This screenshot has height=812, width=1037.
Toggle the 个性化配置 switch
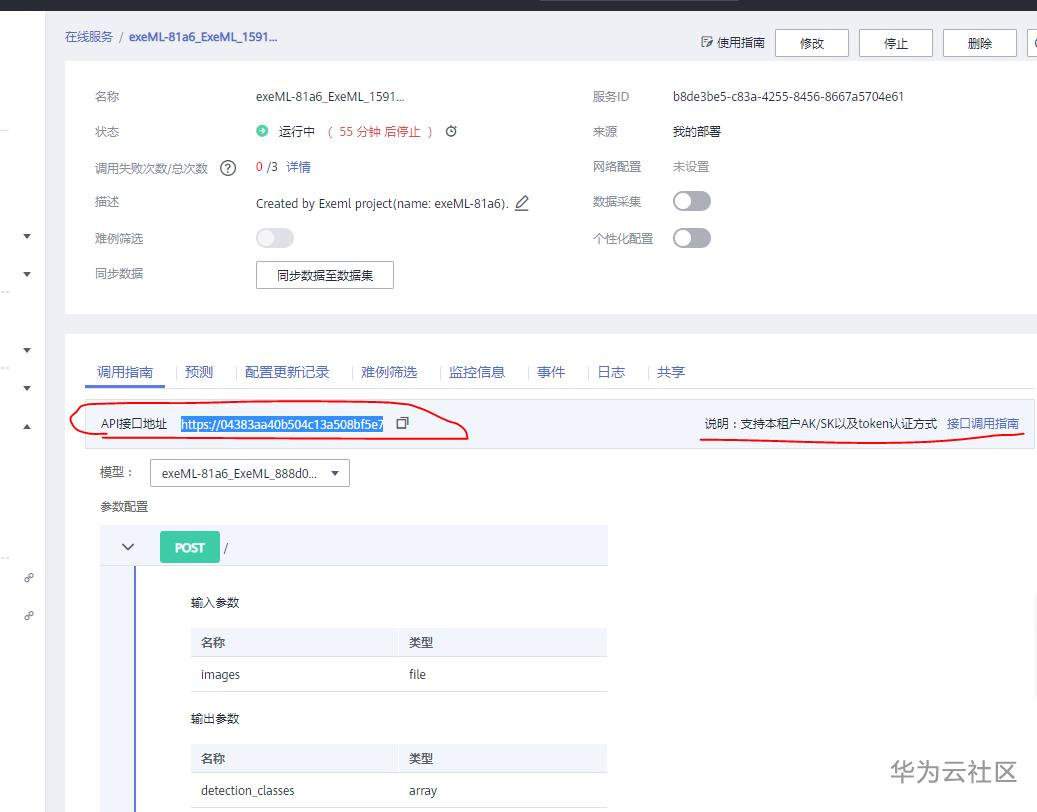pos(692,238)
